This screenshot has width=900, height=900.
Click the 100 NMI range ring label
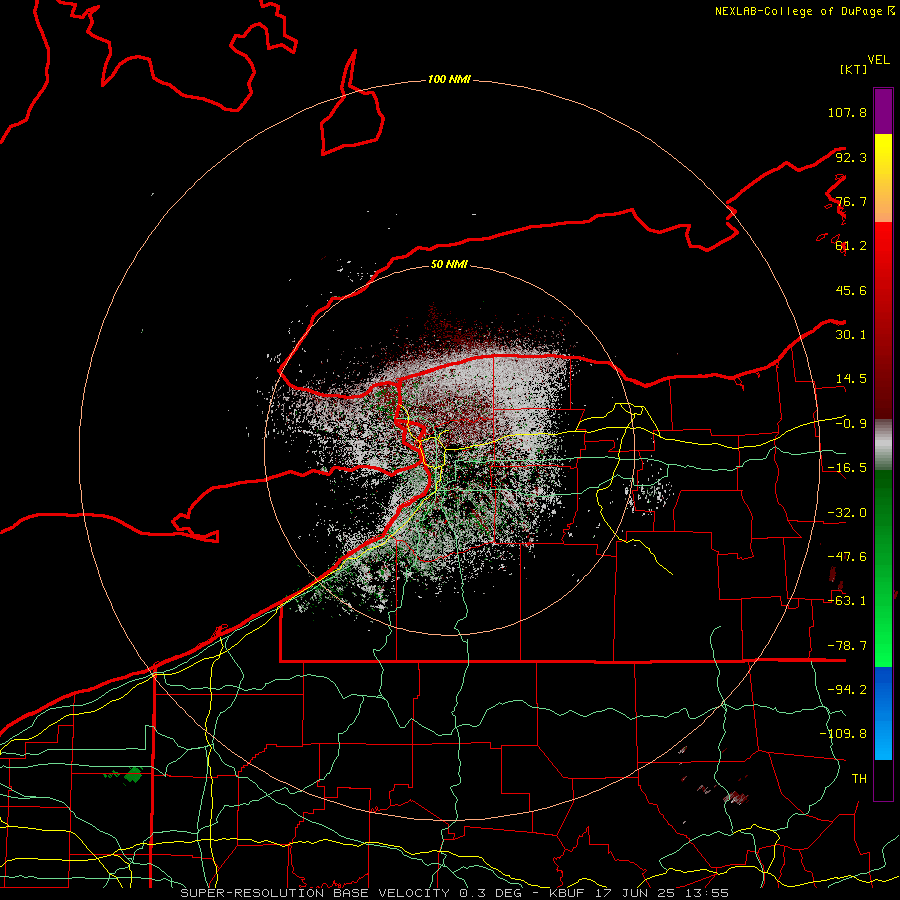tap(449, 79)
